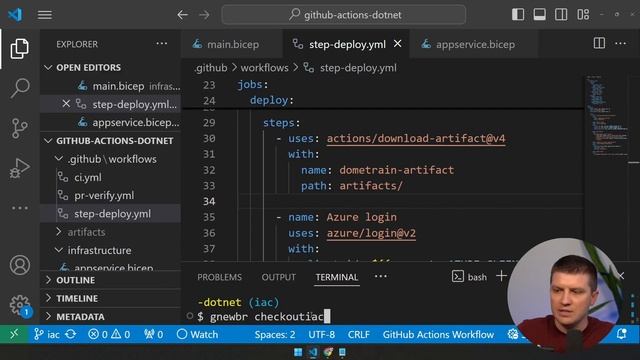640x360 pixels.
Task: Show additional activity bar views
Action: [19, 208]
